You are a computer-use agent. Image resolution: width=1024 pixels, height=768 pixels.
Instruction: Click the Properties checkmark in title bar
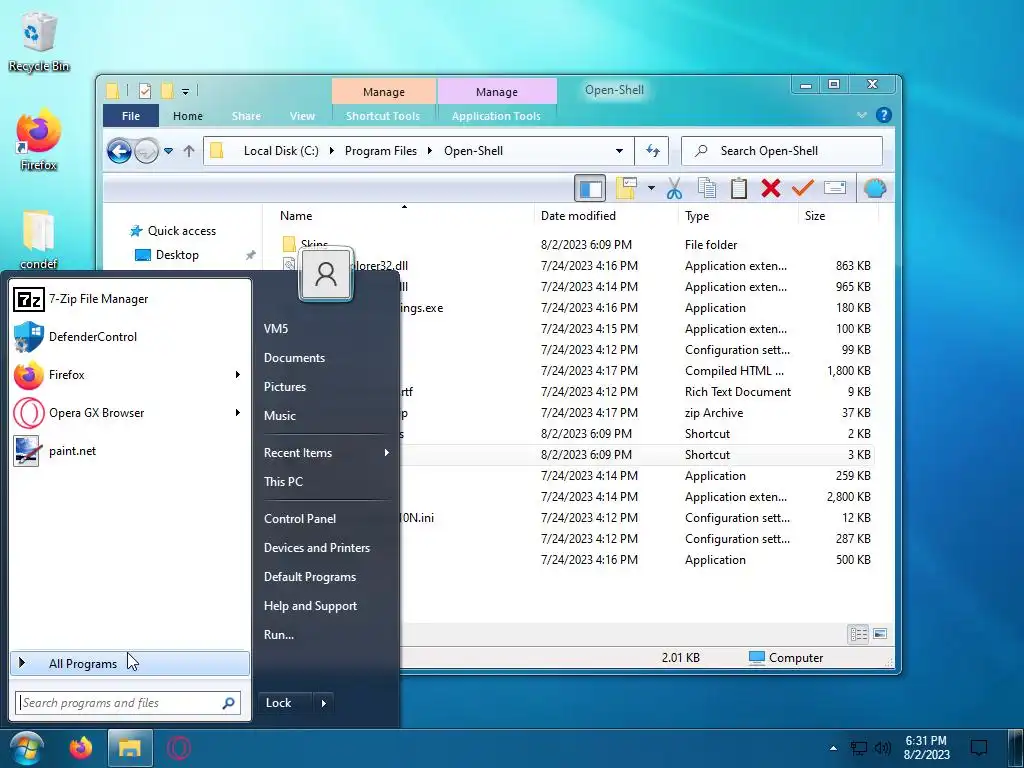click(x=145, y=91)
